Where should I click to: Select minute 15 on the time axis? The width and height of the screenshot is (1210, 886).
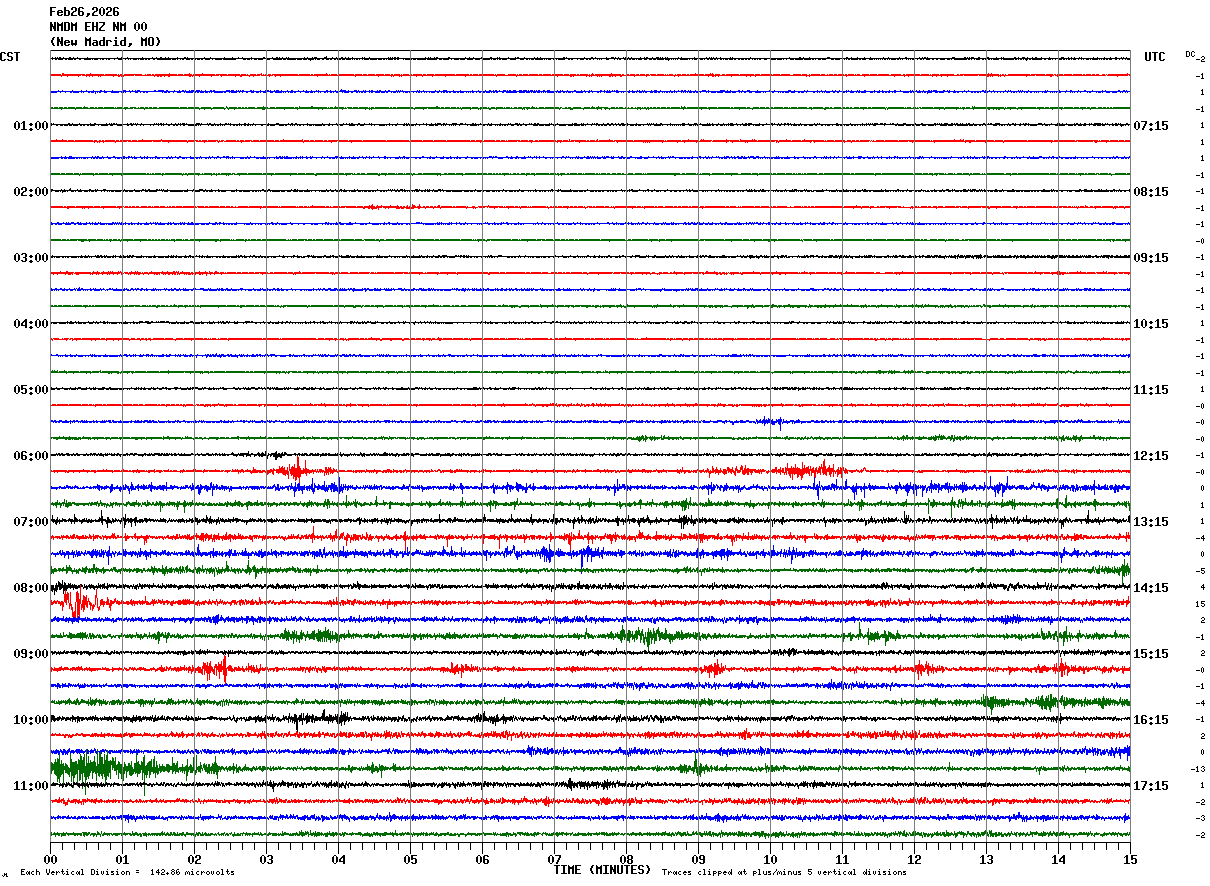1130,859
